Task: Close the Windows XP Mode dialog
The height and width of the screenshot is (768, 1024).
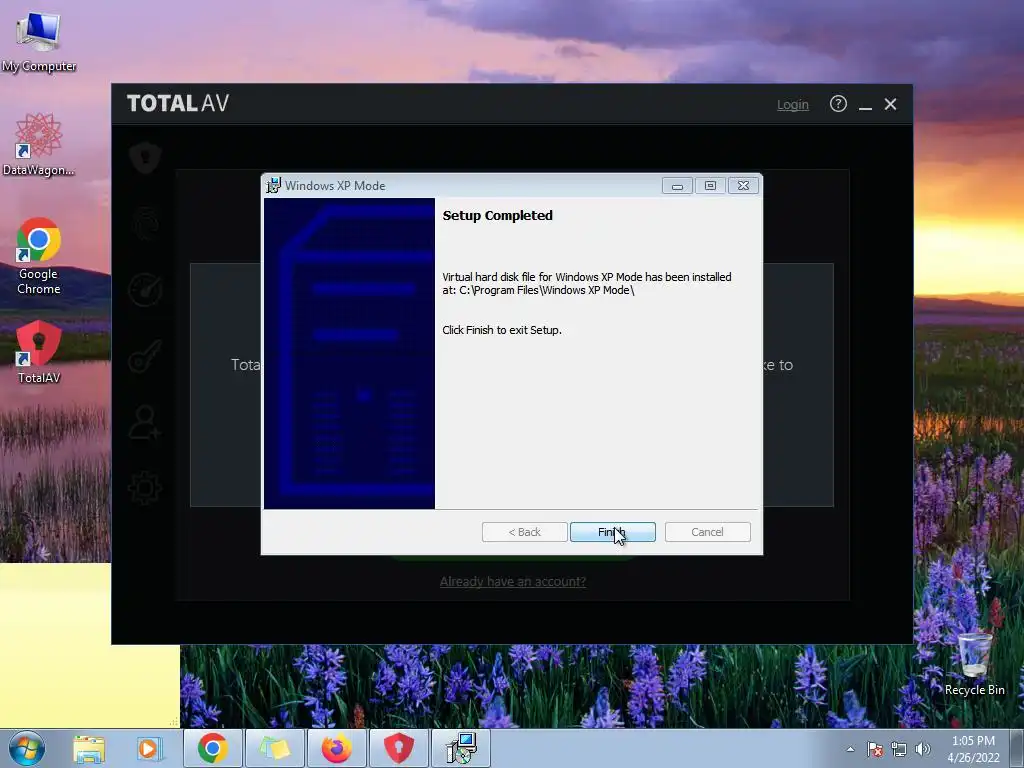Action: click(x=743, y=186)
